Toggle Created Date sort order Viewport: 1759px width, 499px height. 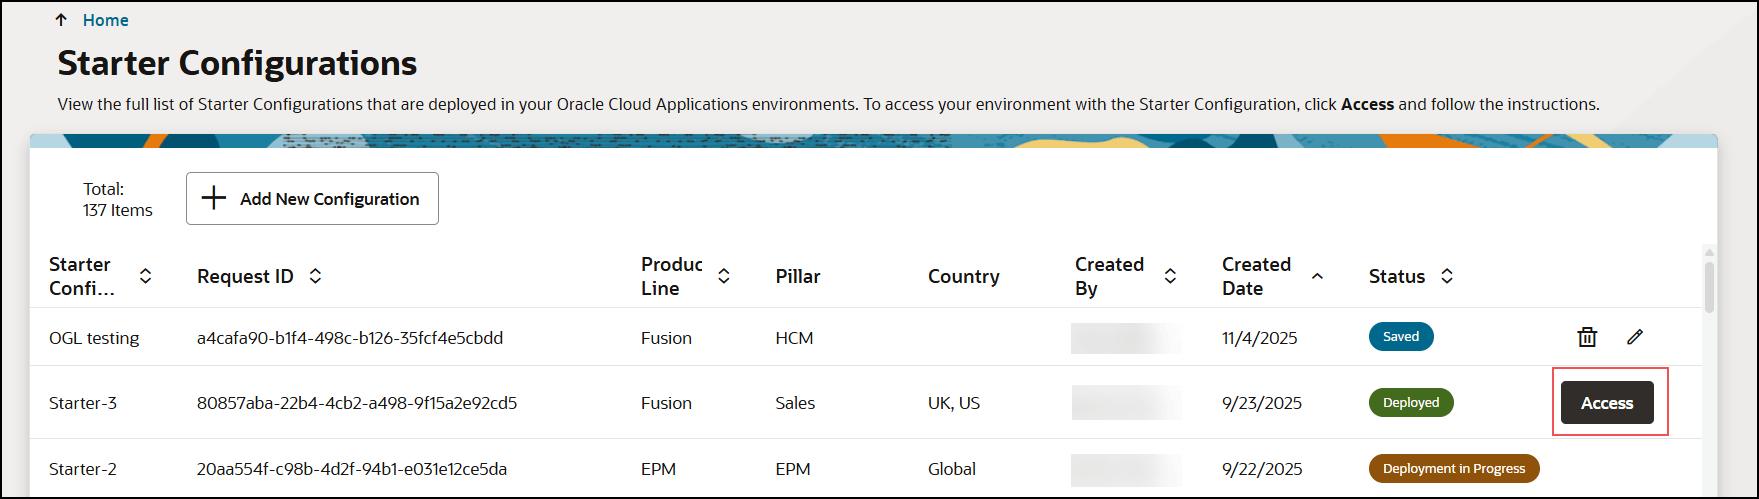1317,276
